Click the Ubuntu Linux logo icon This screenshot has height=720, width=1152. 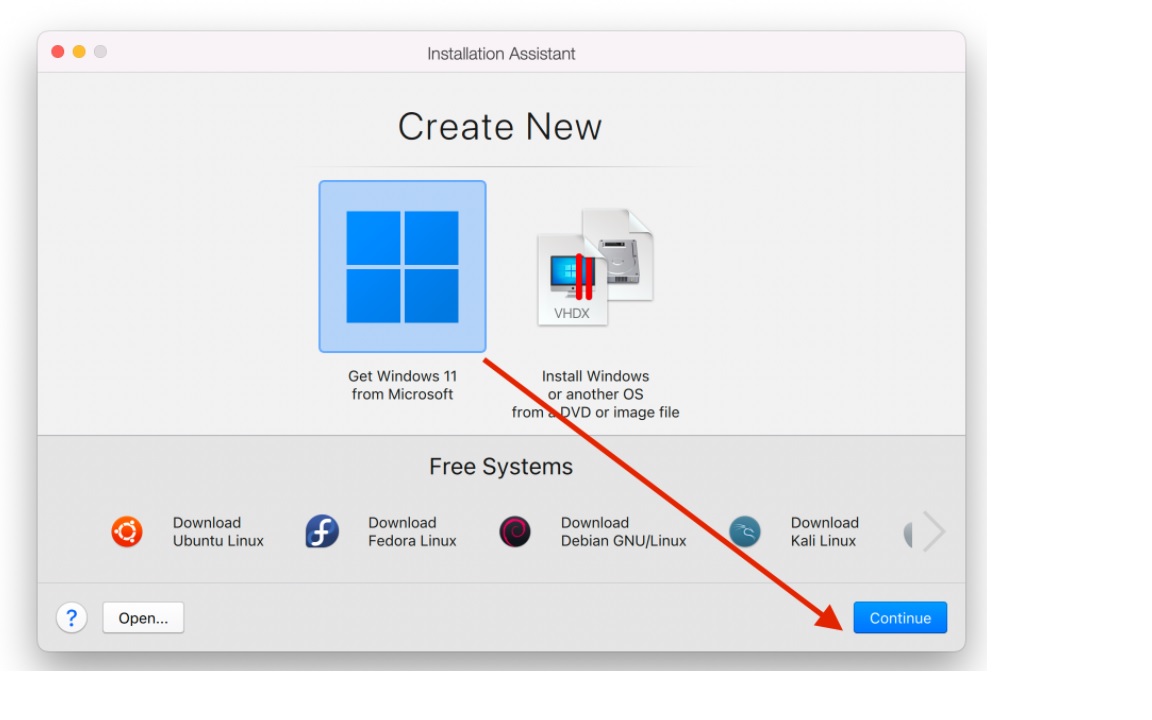point(127,532)
